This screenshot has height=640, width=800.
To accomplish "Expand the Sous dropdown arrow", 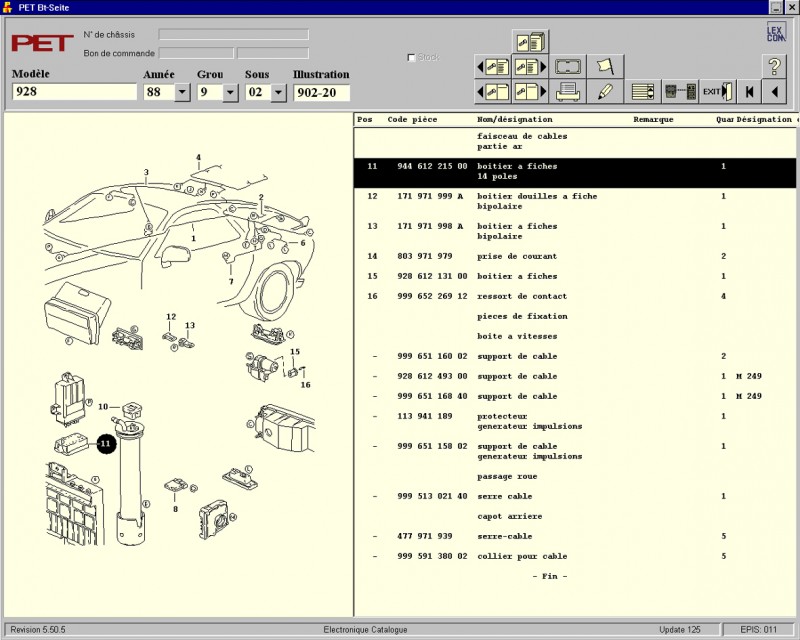I will 279,92.
